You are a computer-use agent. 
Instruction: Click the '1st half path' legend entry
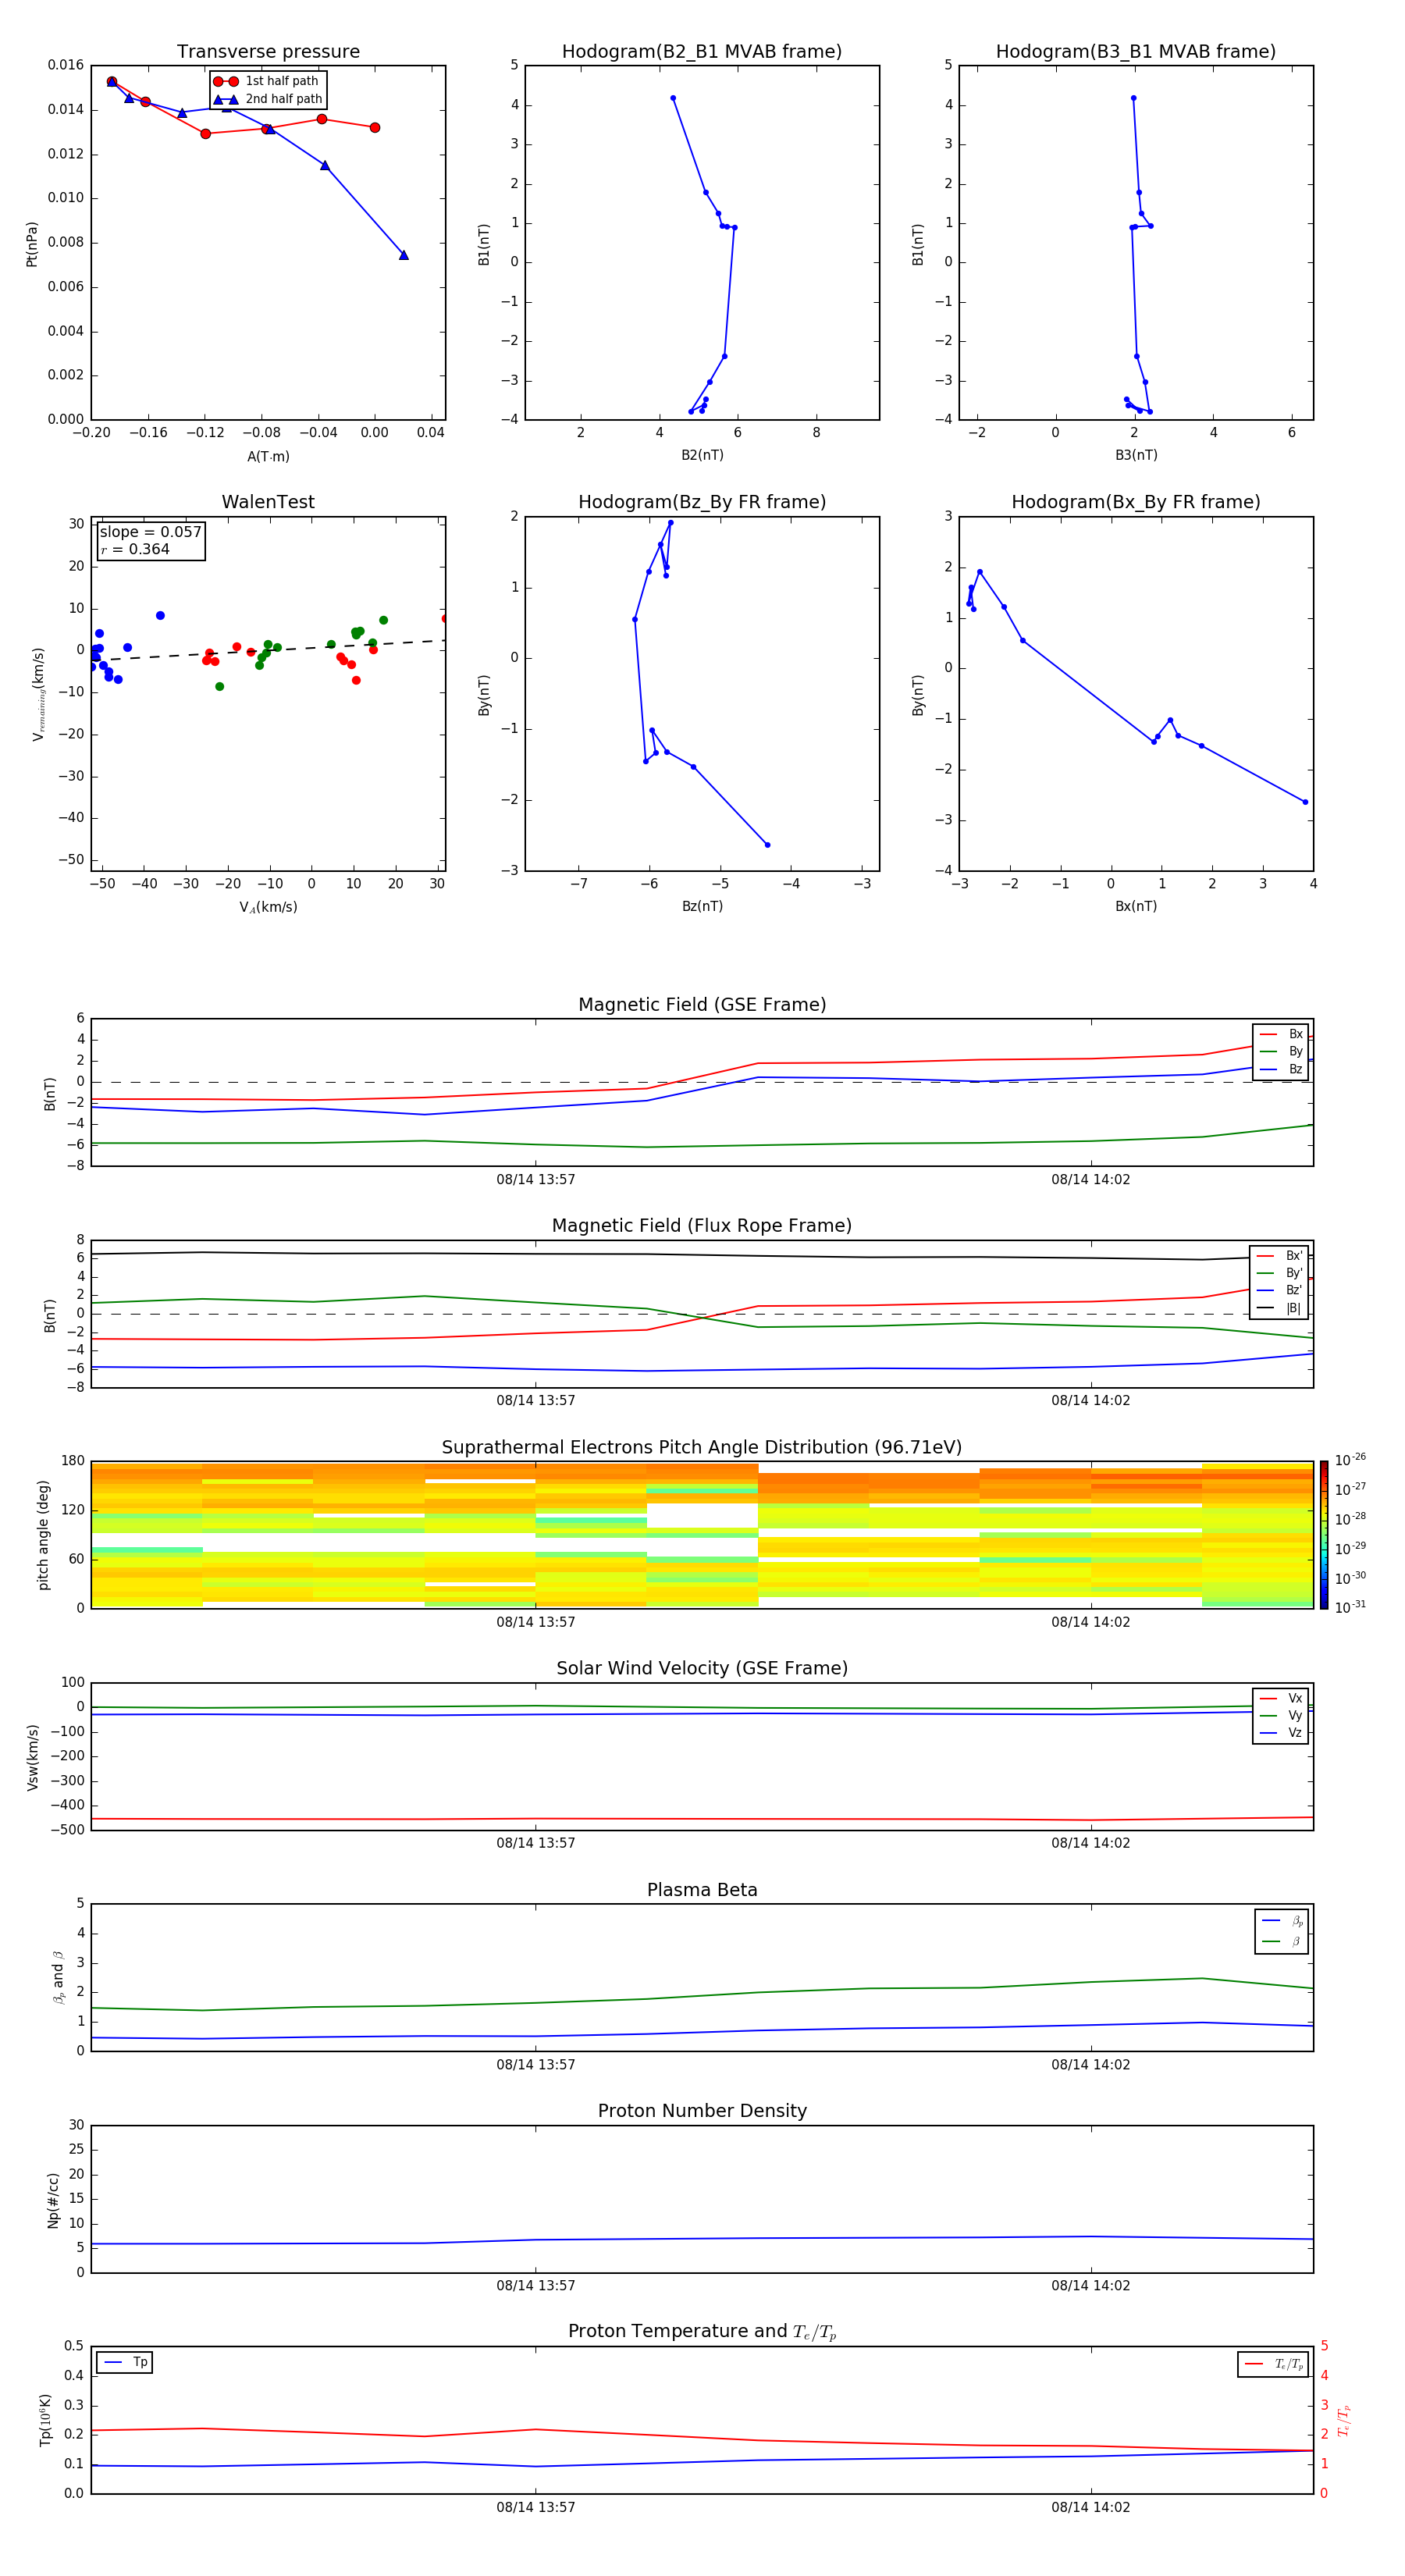point(266,81)
